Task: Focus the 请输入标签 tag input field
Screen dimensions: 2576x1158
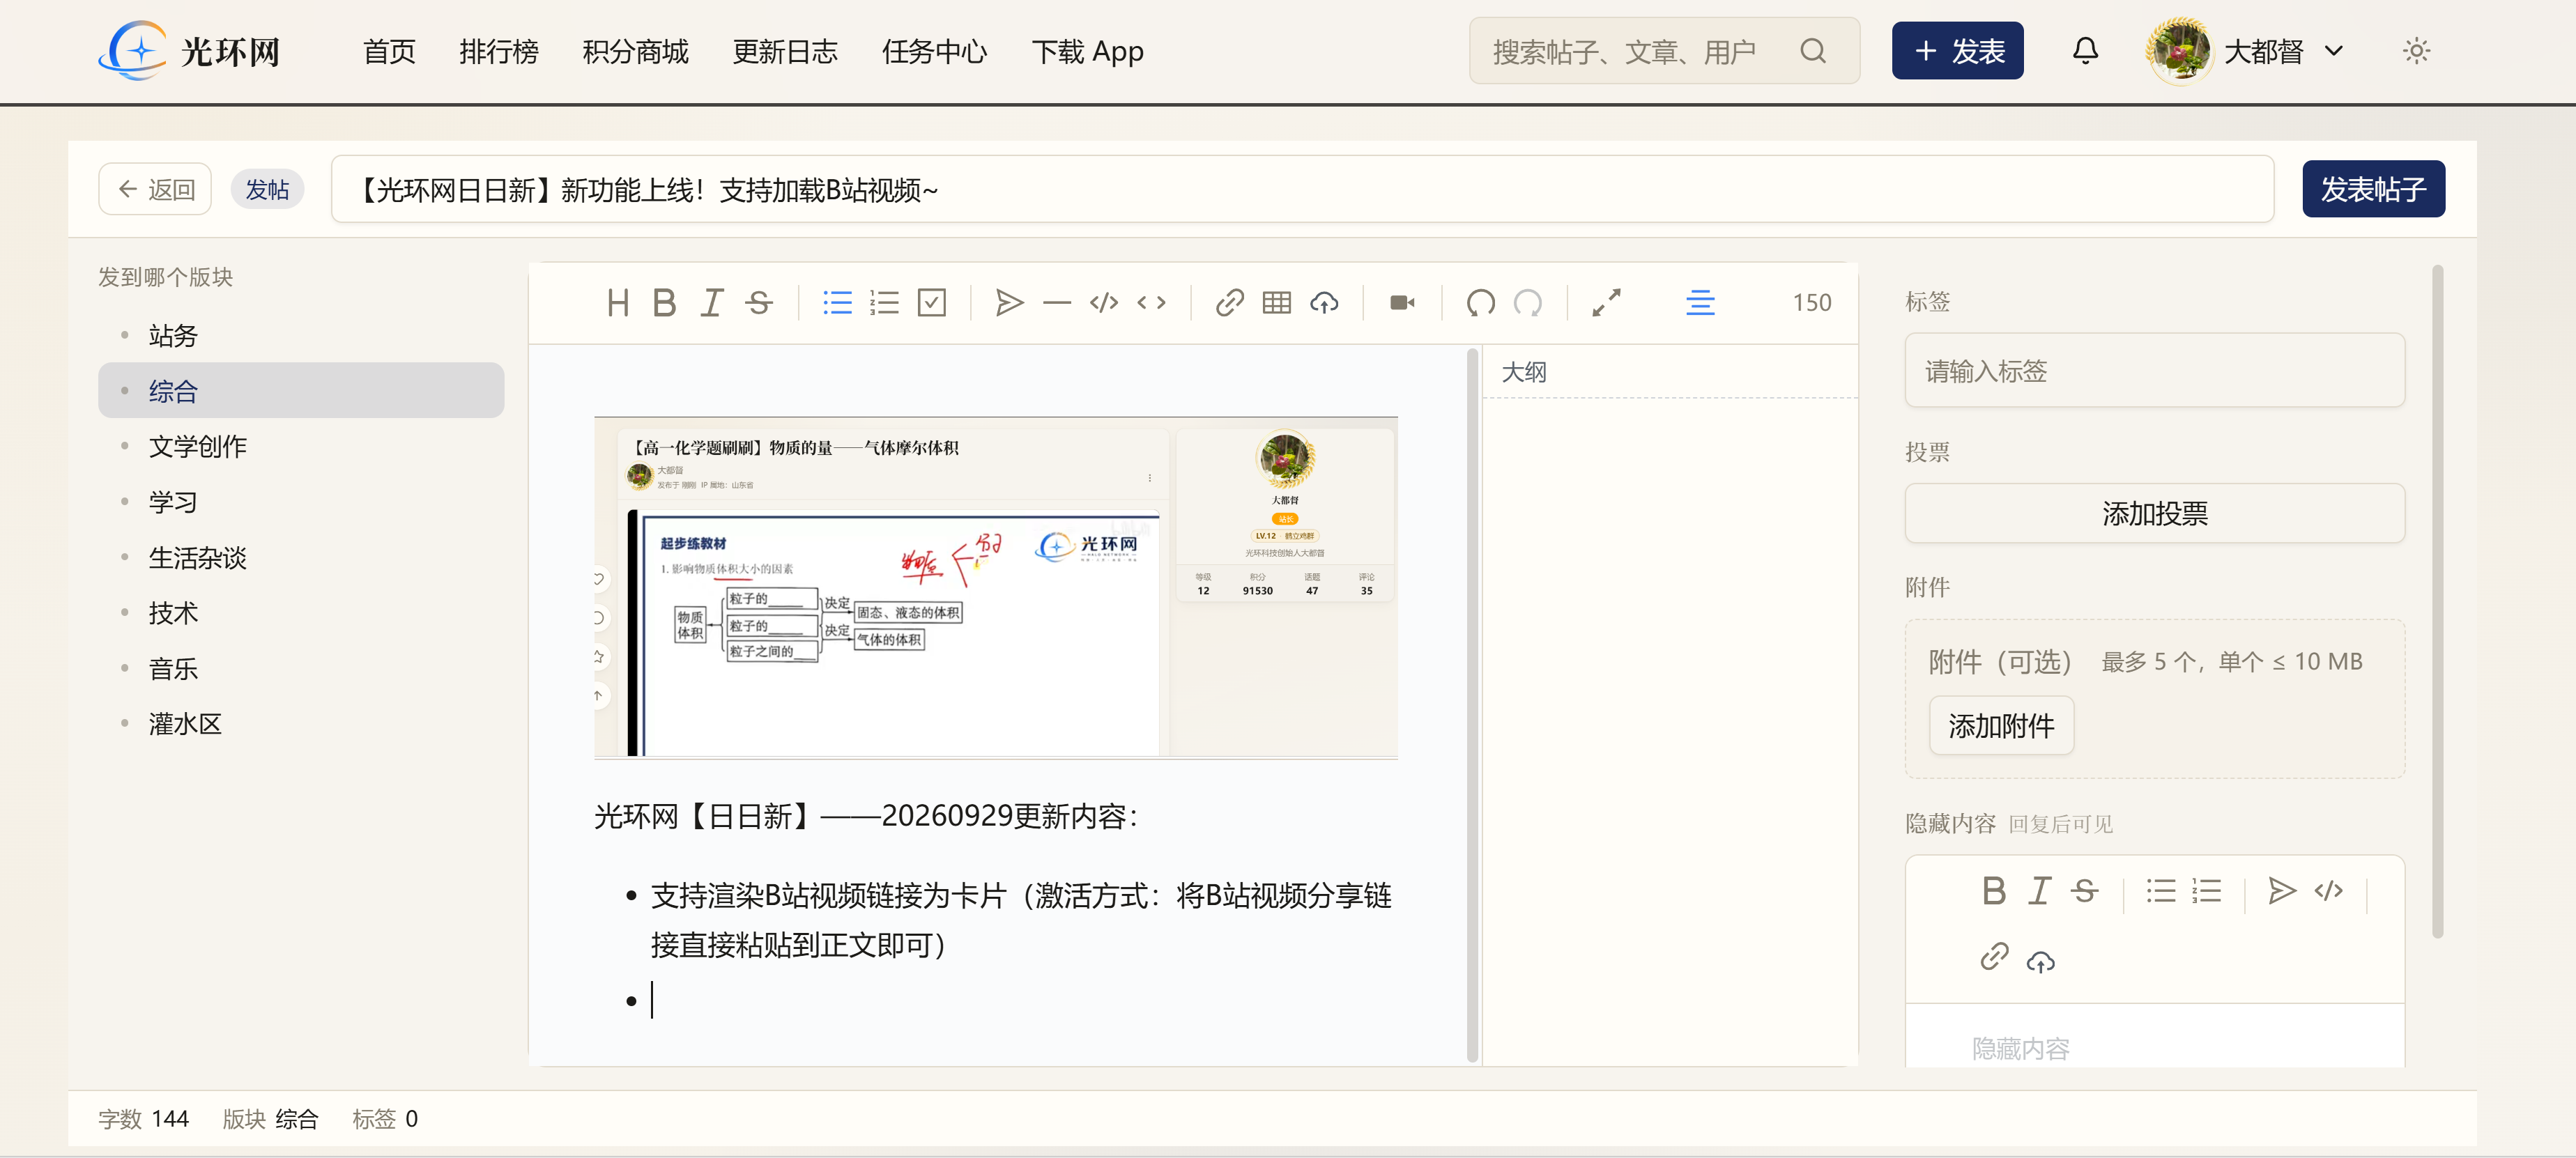Action: 2154,371
